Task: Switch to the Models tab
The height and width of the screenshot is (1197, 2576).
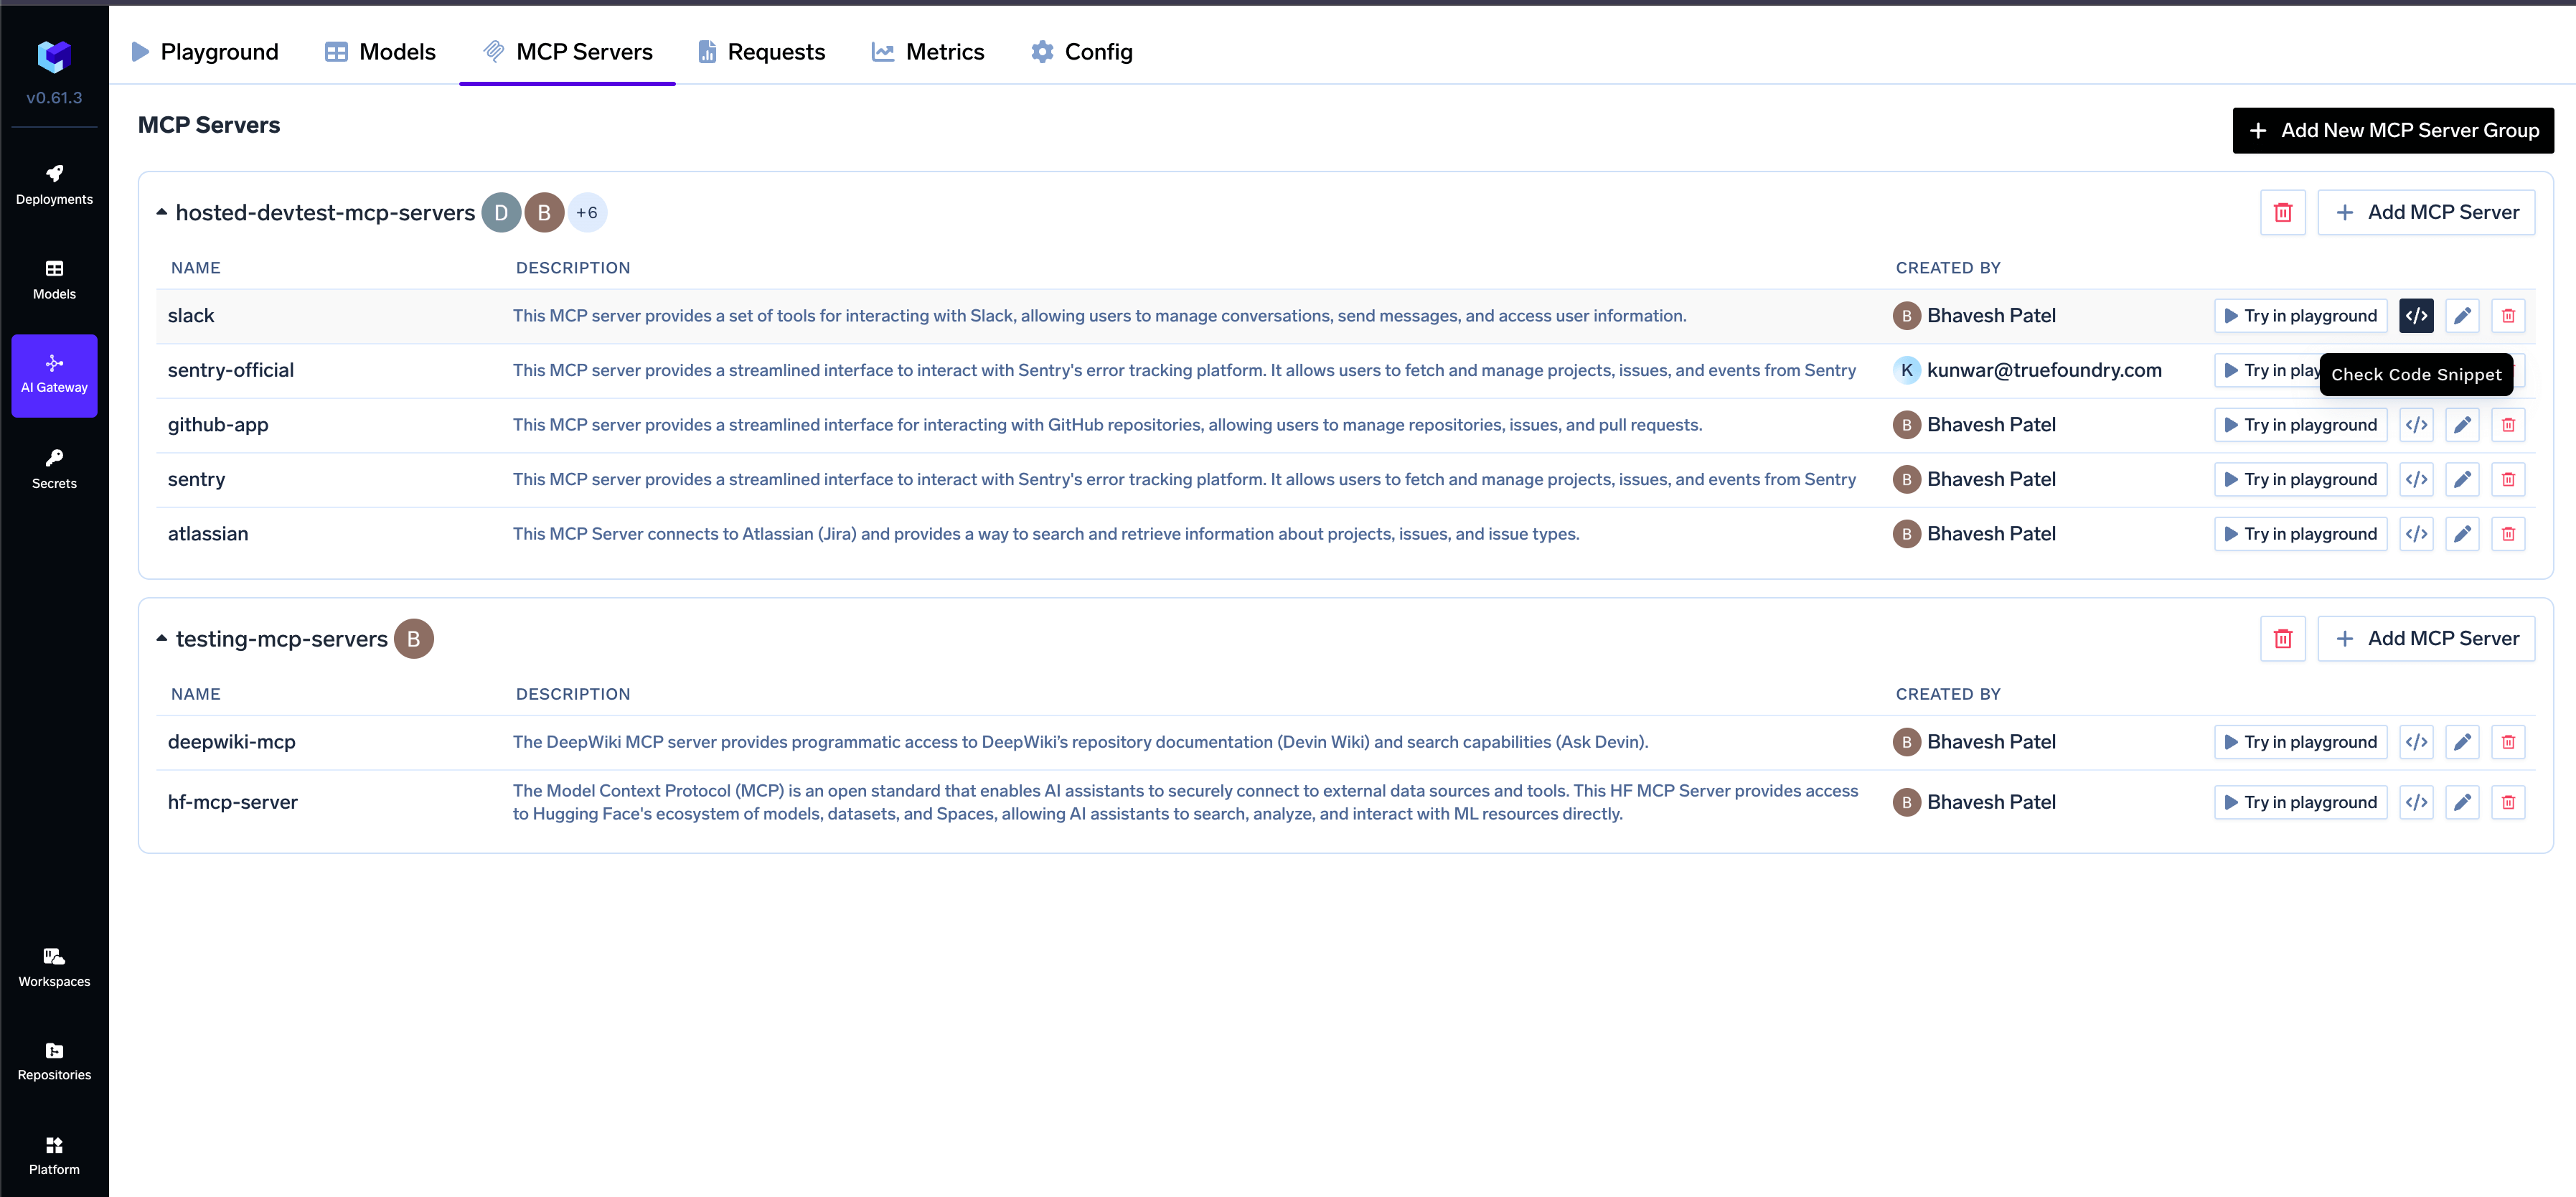Action: (380, 51)
